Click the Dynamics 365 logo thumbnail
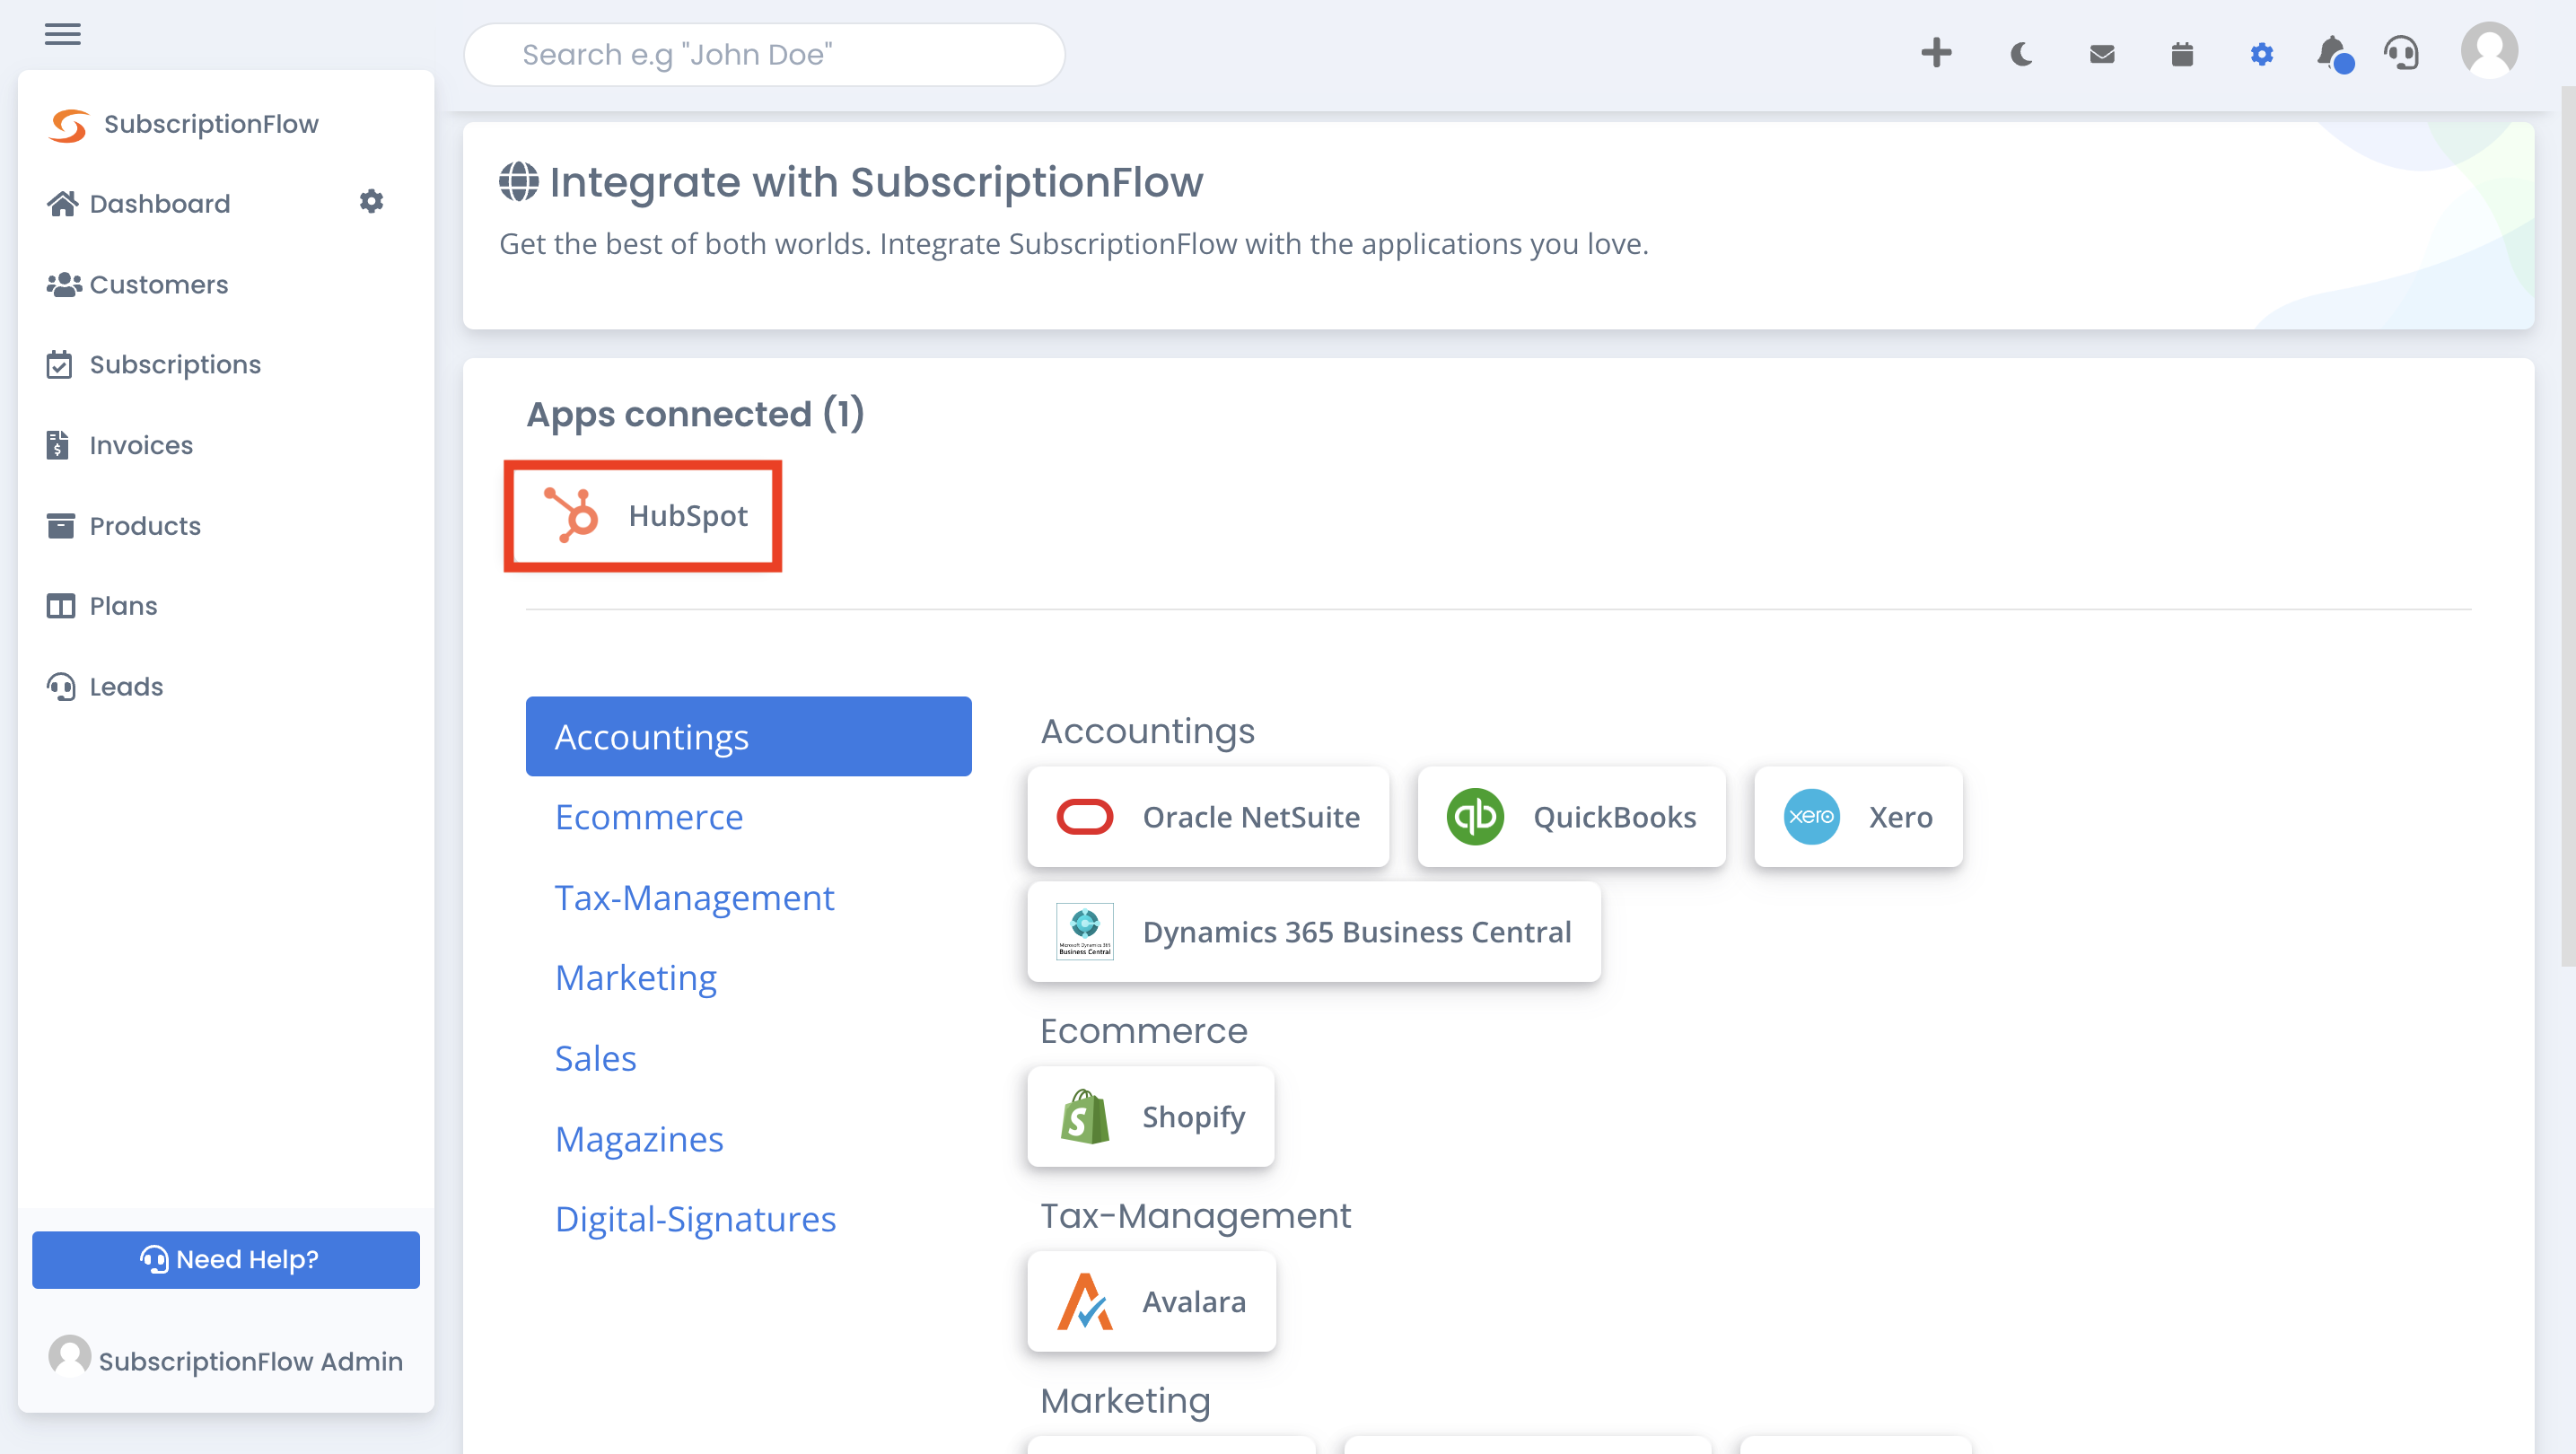This screenshot has height=1454, width=2576. point(1084,931)
